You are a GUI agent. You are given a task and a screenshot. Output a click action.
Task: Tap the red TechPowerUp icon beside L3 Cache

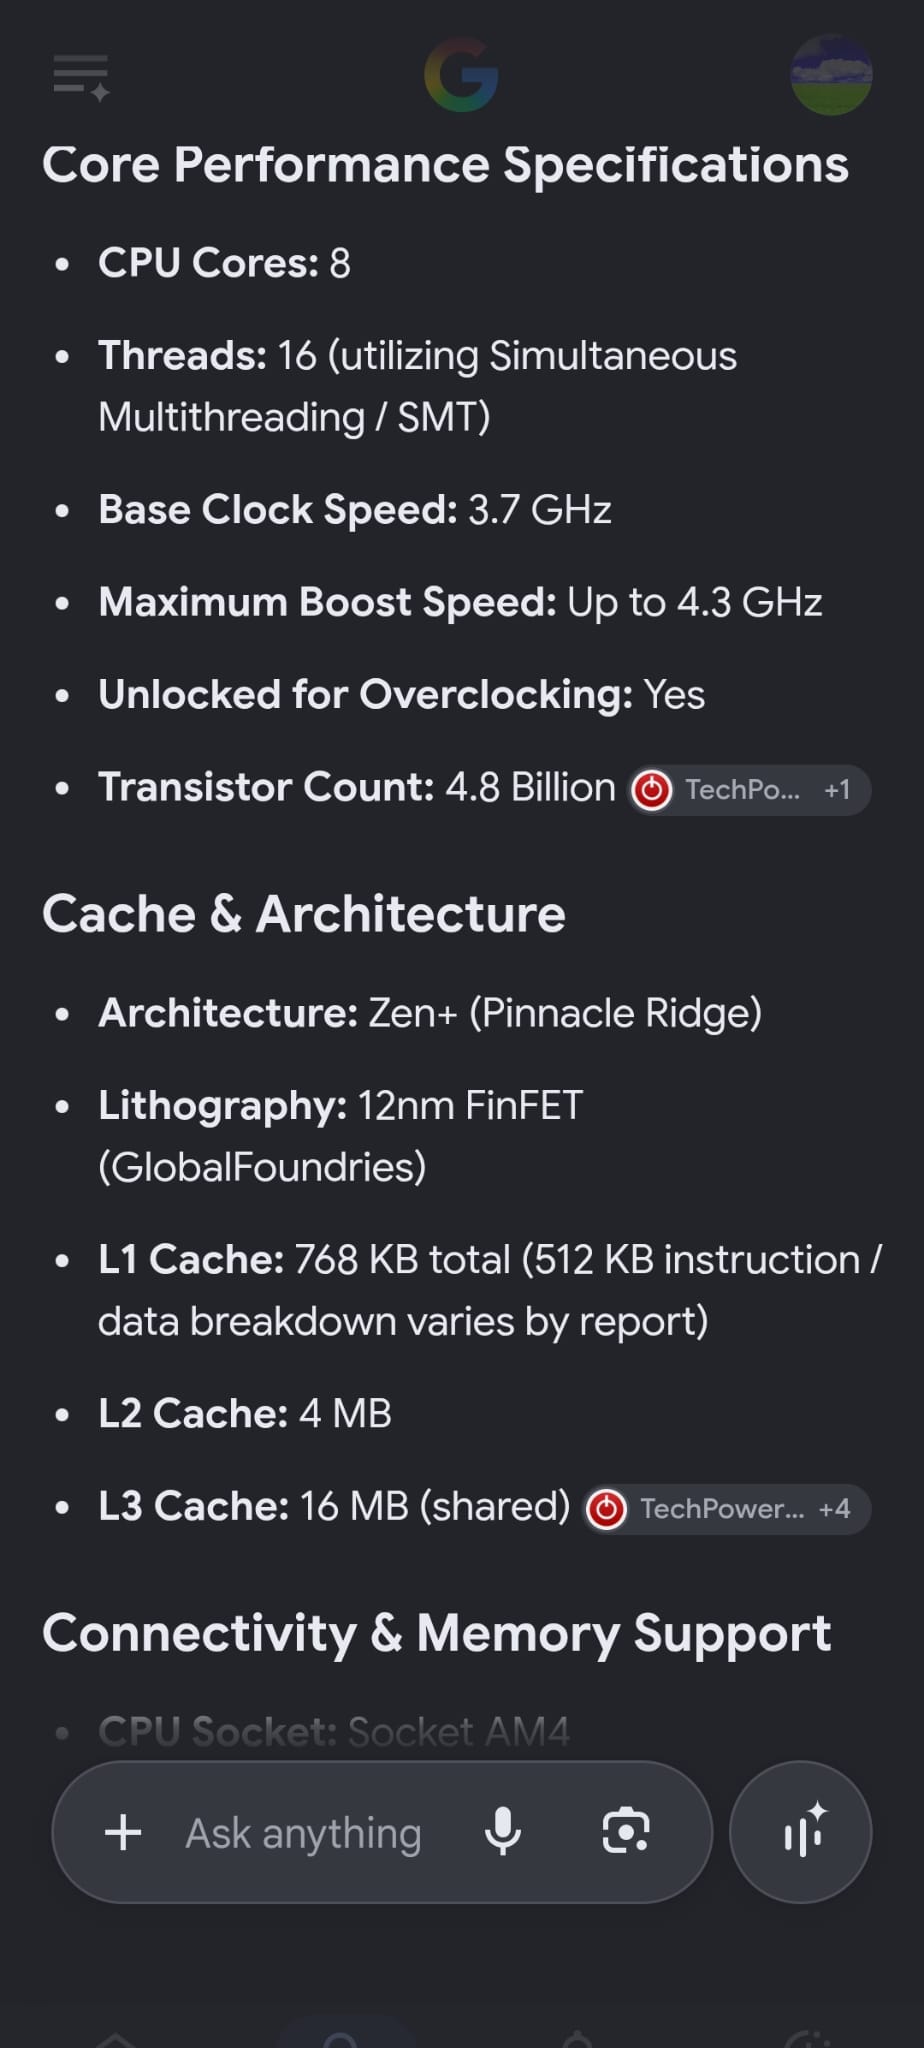coord(606,1509)
